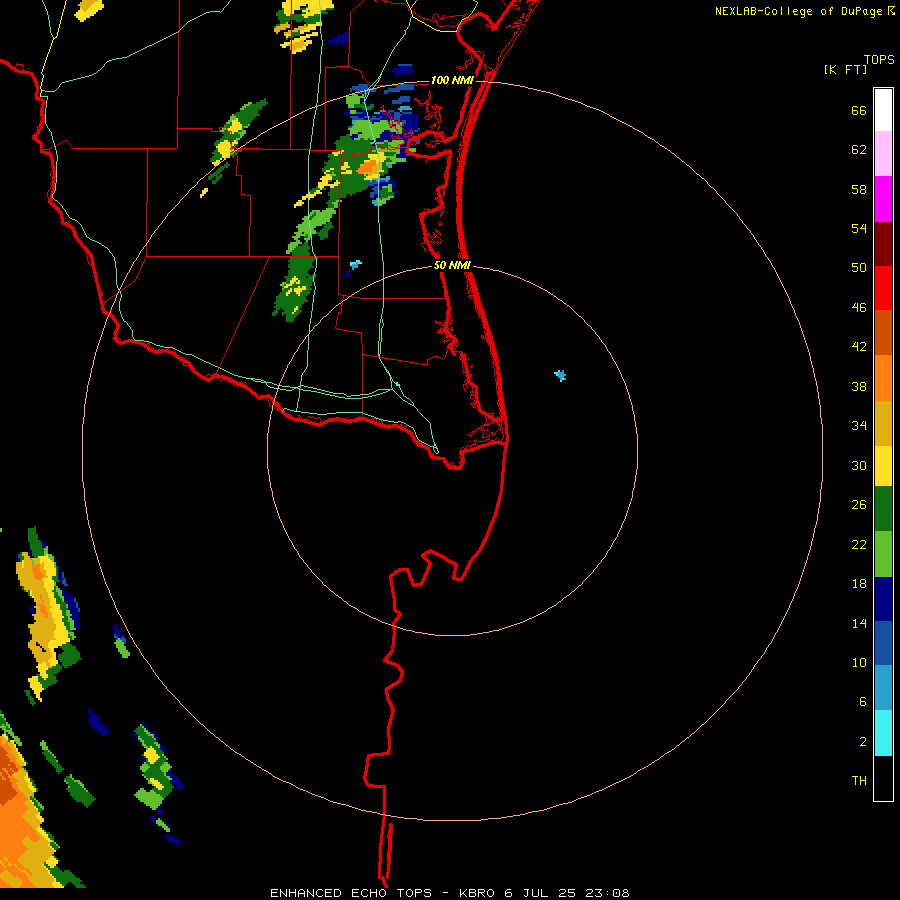Click the 'TOPS' legend title
Viewport: 900px width, 900px height.
click(x=879, y=59)
